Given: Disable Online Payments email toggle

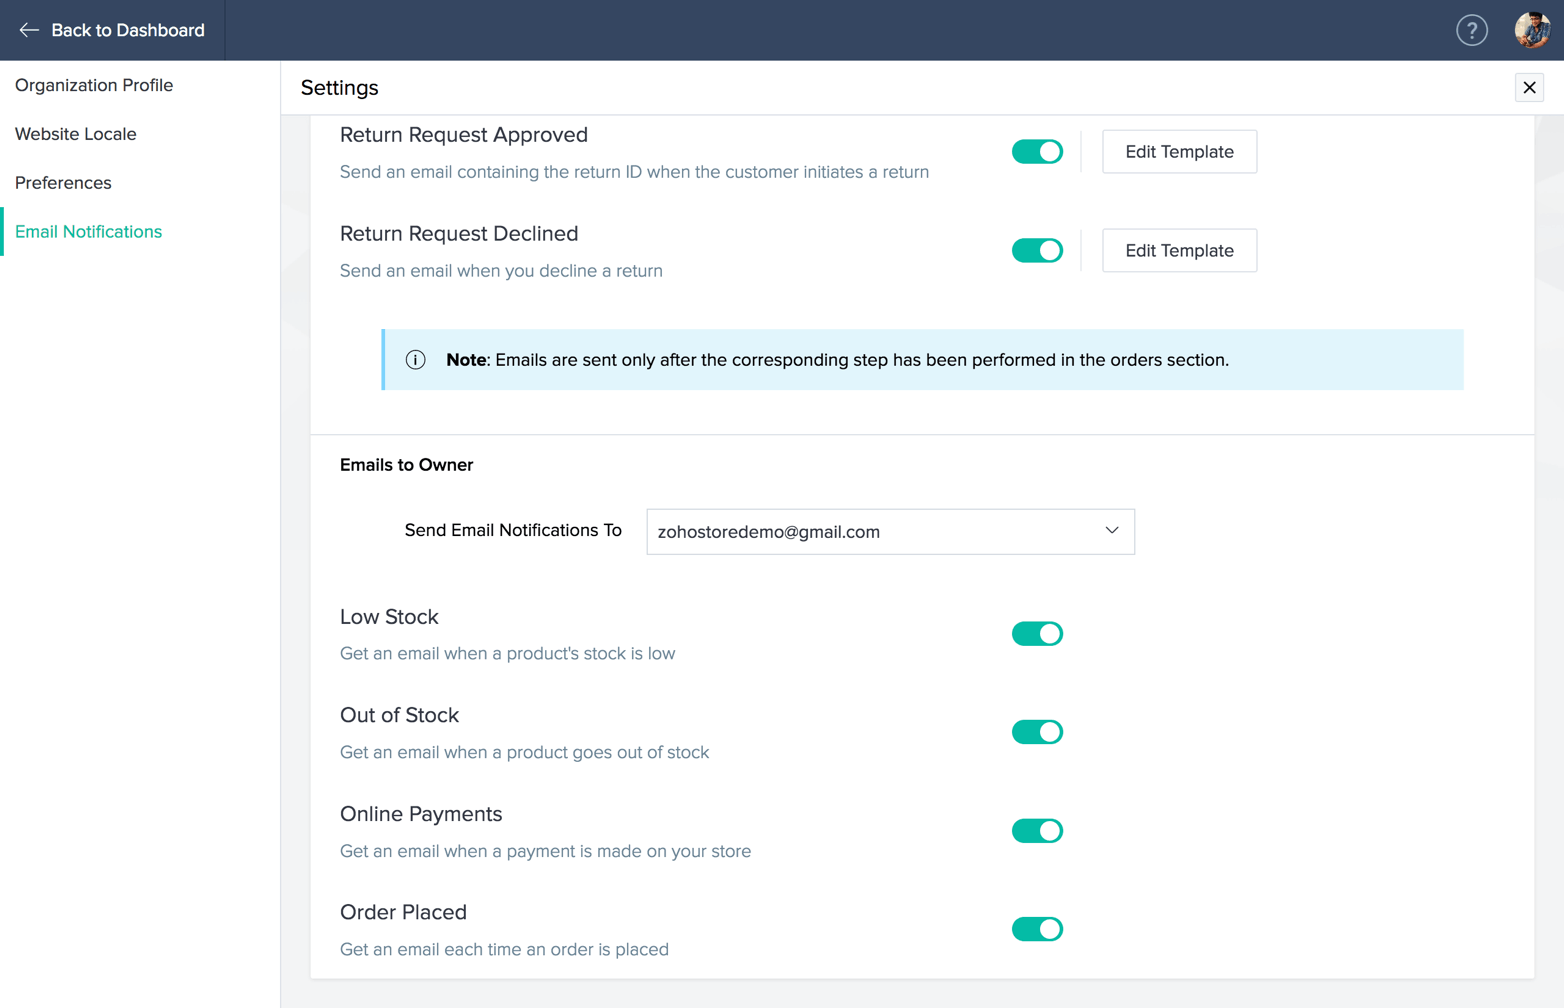Looking at the screenshot, I should 1037,831.
